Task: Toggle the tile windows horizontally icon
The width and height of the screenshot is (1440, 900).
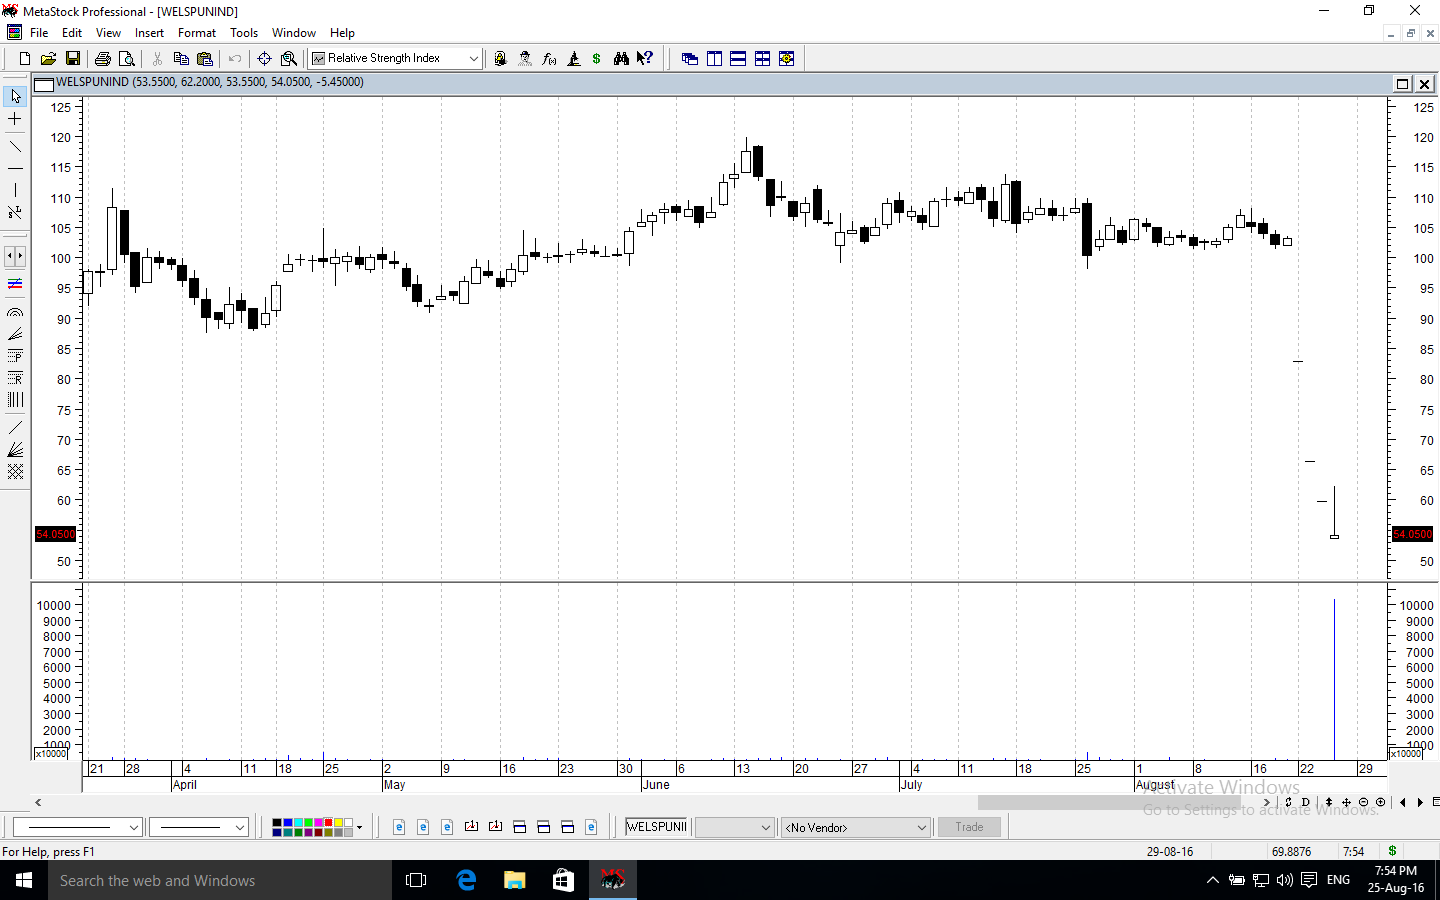Action: point(738,59)
